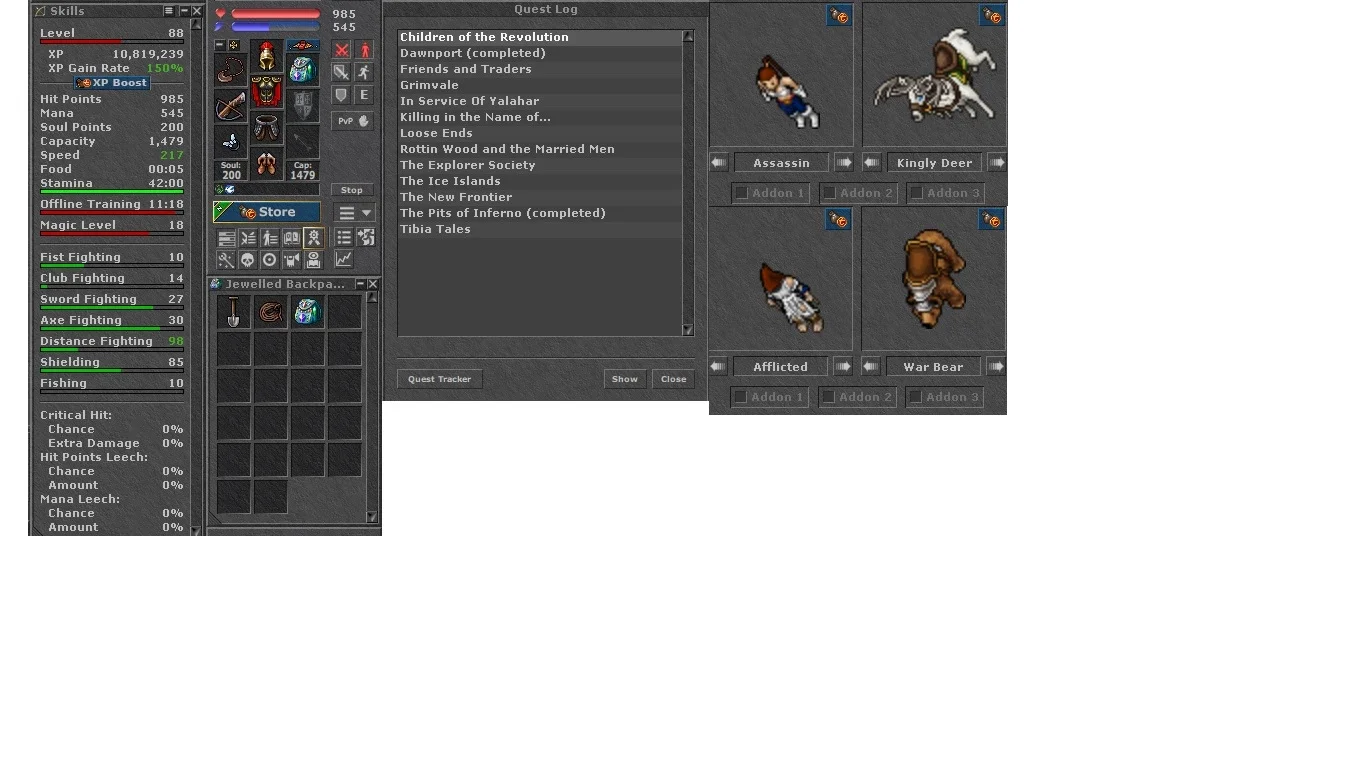Toggle chase opponent running-man mode

coord(365,72)
